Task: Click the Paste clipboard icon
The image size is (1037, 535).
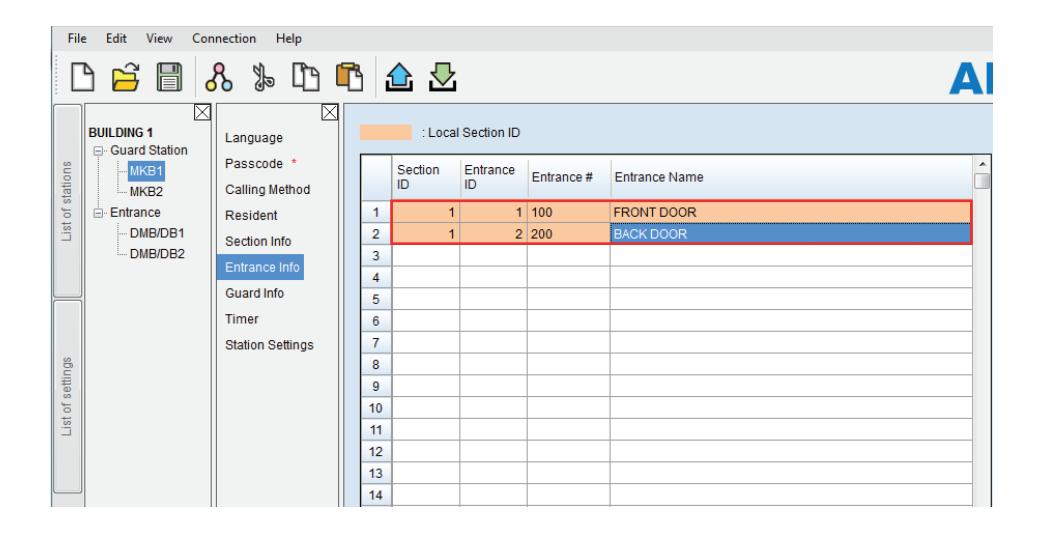Action: tap(350, 77)
